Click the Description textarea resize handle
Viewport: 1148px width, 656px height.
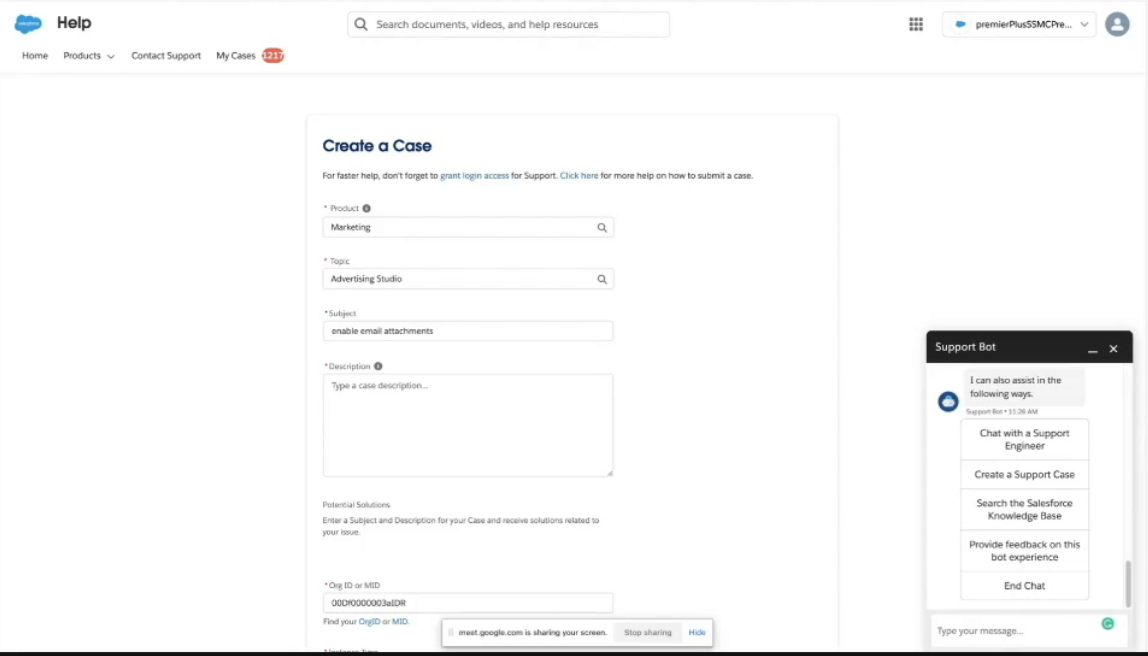point(609,473)
